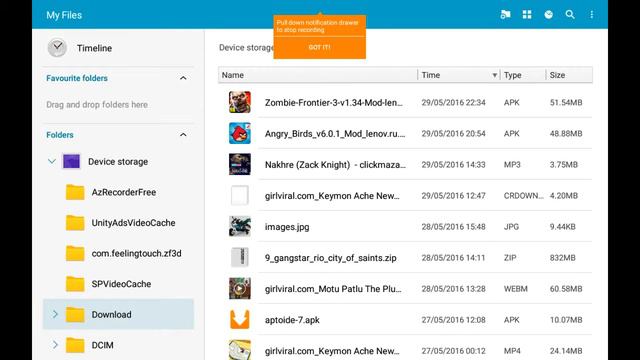
Task: Select the aptoide-7.apk file name
Action: (292, 320)
